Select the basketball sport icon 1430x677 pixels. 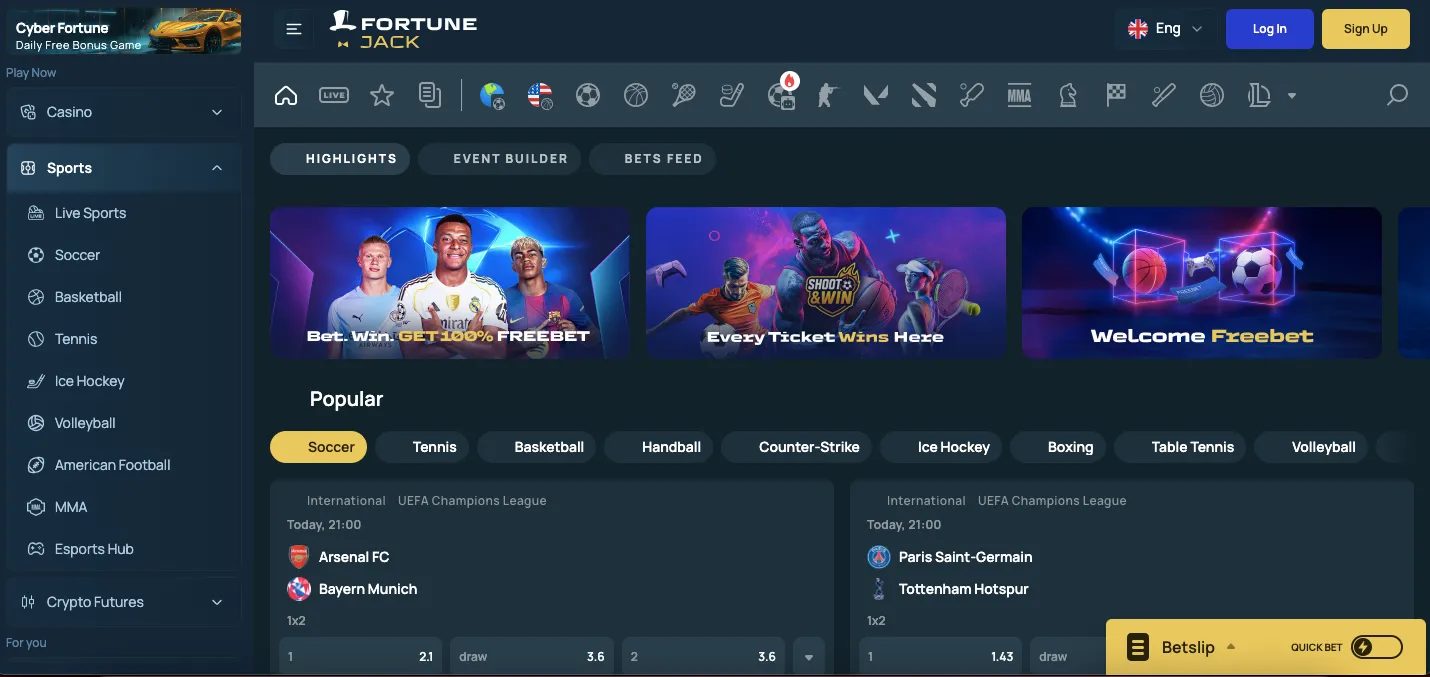pyautogui.click(x=636, y=95)
